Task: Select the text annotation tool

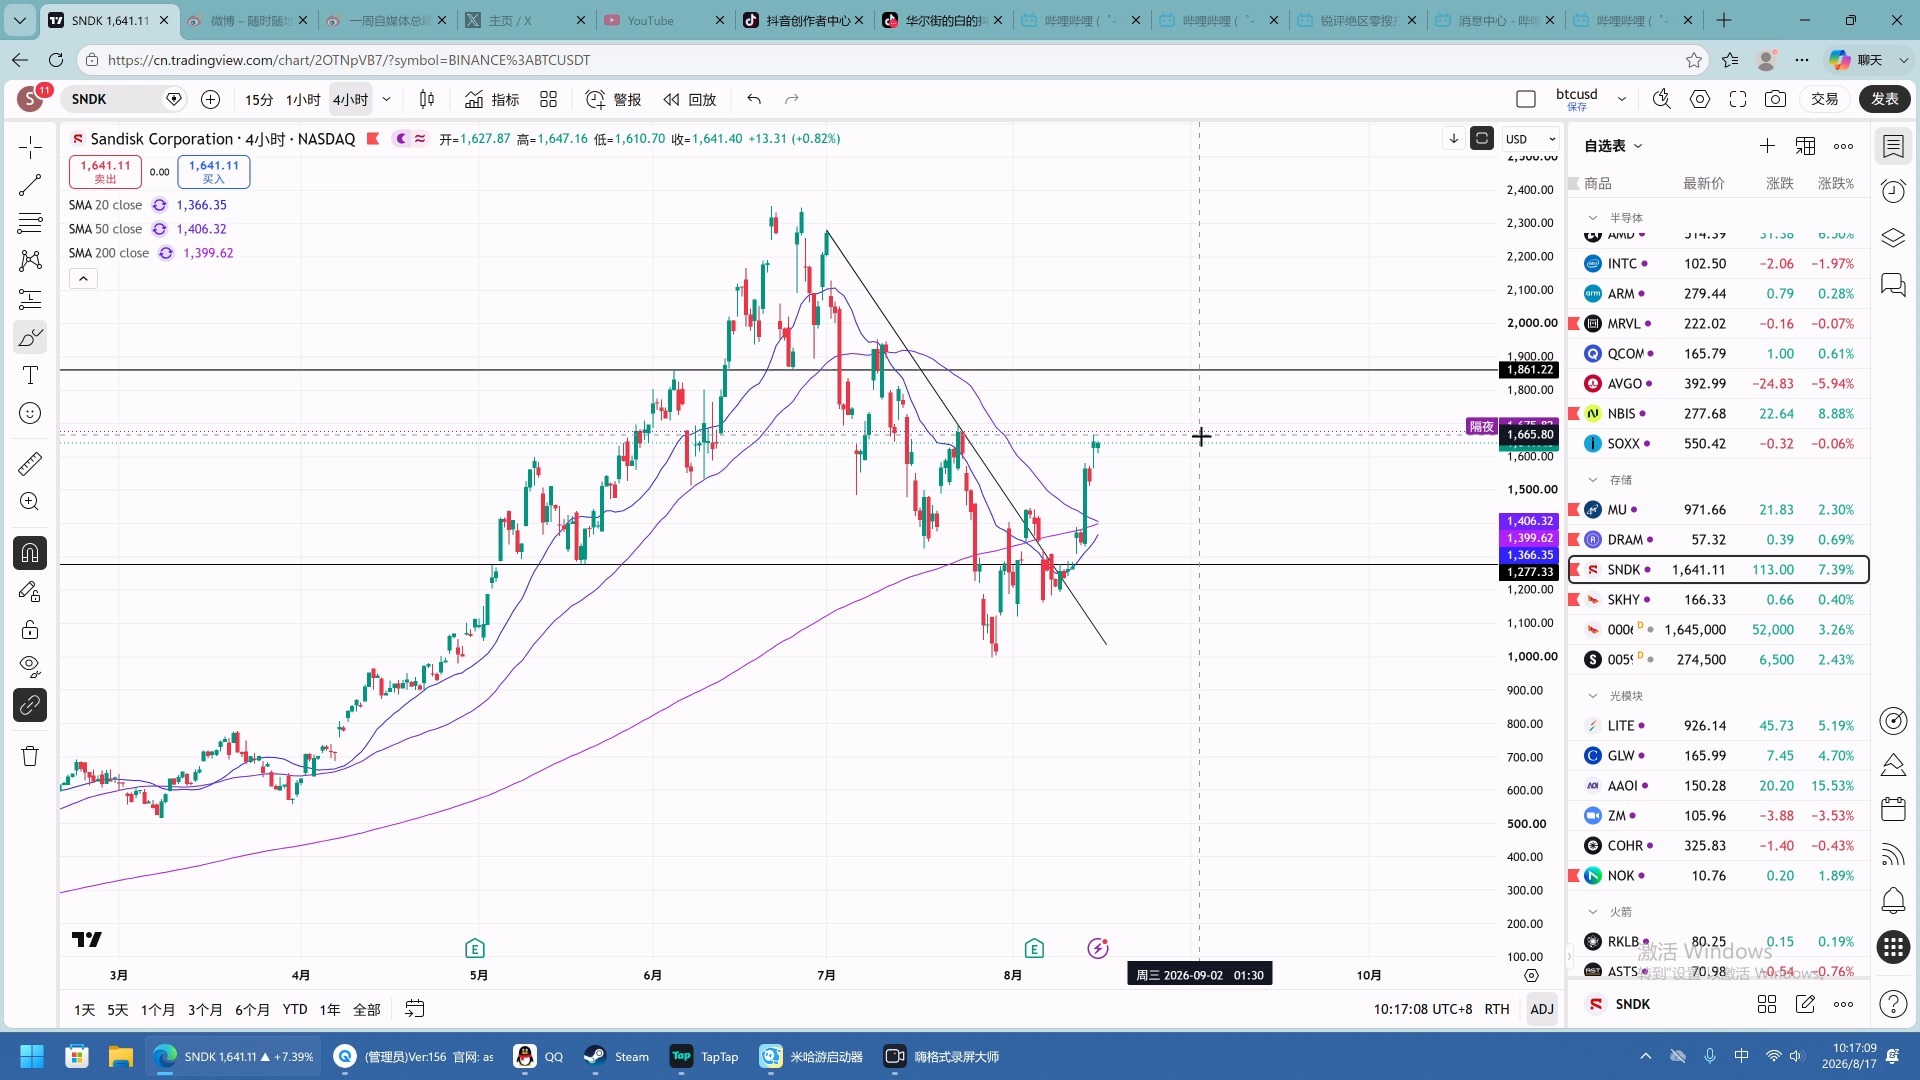Action: pos(30,375)
